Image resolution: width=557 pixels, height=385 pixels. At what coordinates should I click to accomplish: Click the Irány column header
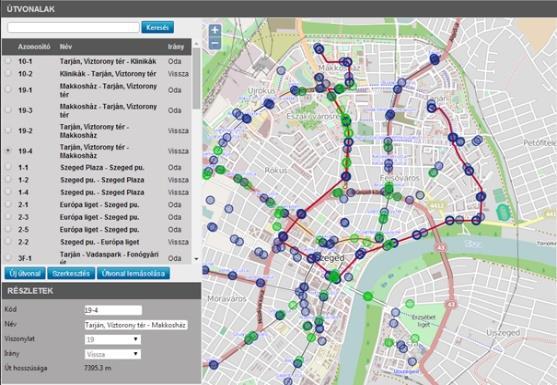coord(176,47)
